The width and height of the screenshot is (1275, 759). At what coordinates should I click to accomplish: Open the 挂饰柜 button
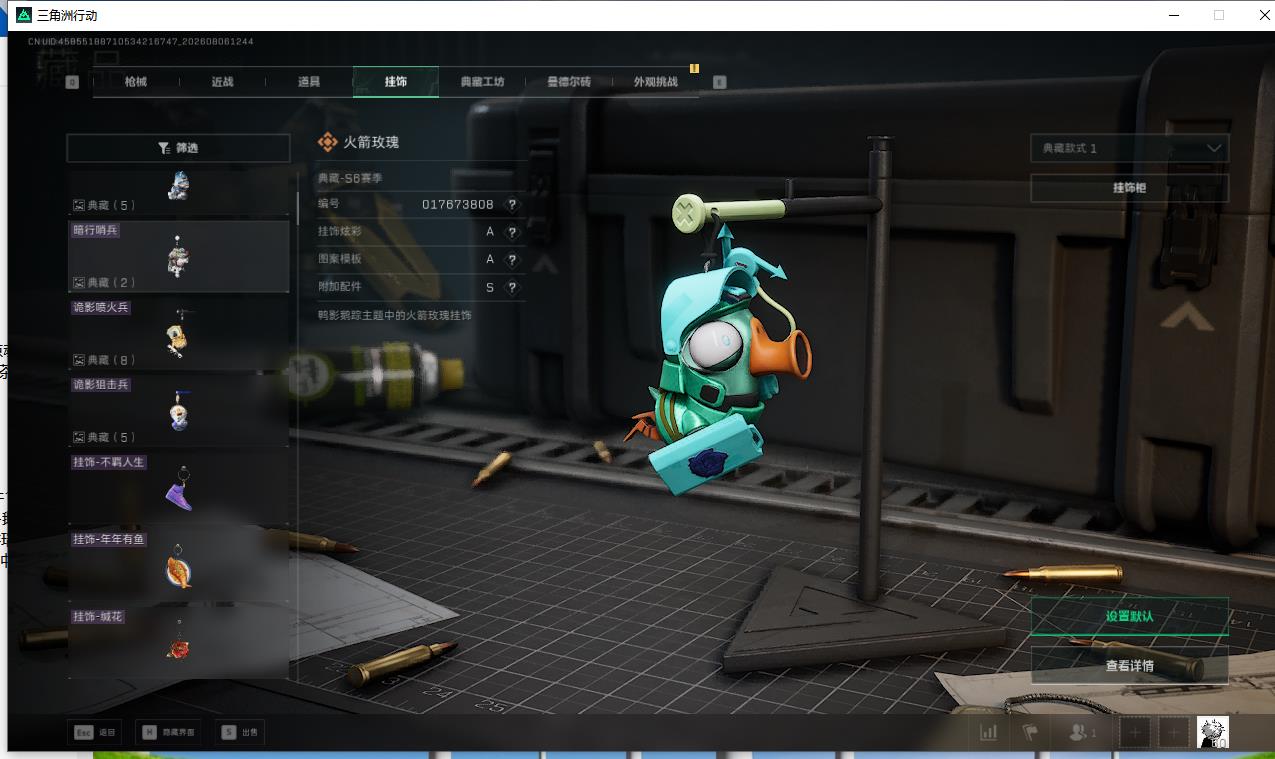point(1130,188)
